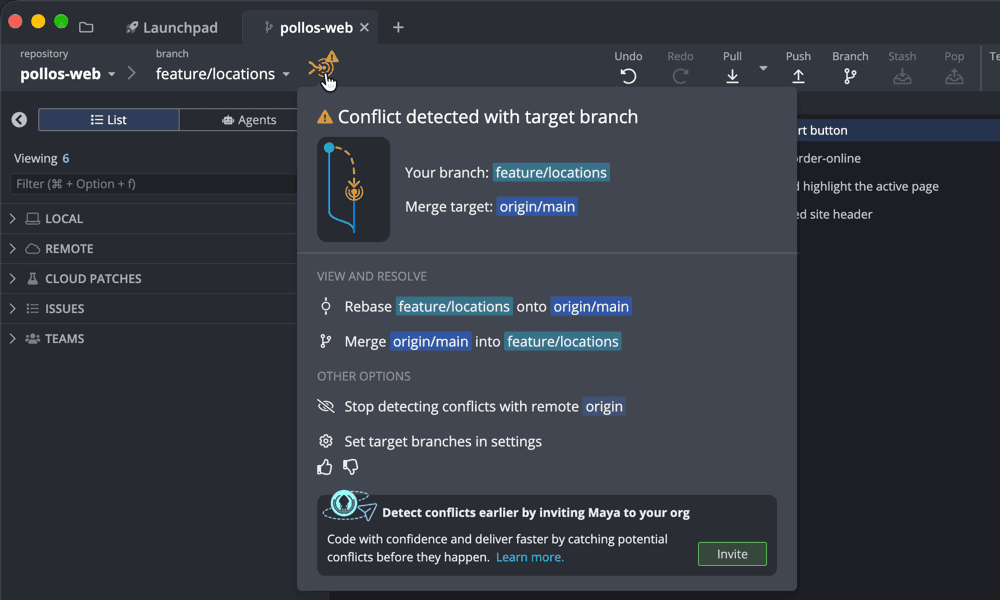Choose Merge origin/main into feature/locations
This screenshot has width=1000, height=600.
pyautogui.click(x=469, y=341)
